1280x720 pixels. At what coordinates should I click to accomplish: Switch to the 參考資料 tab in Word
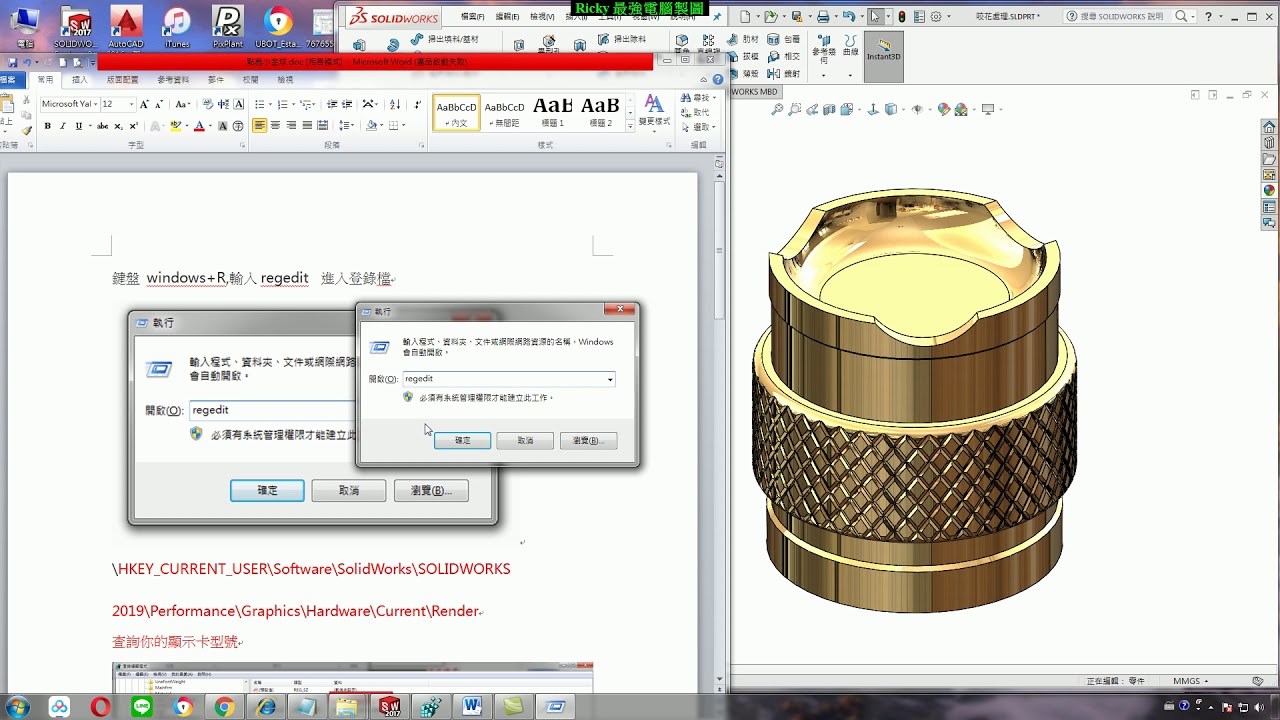click(x=173, y=79)
